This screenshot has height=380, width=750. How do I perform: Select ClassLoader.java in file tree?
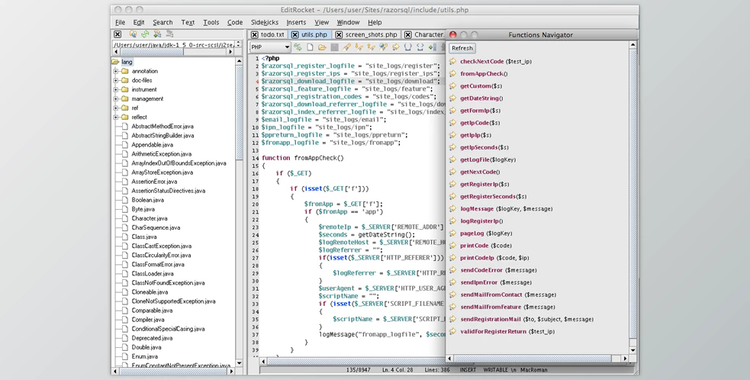click(x=153, y=274)
